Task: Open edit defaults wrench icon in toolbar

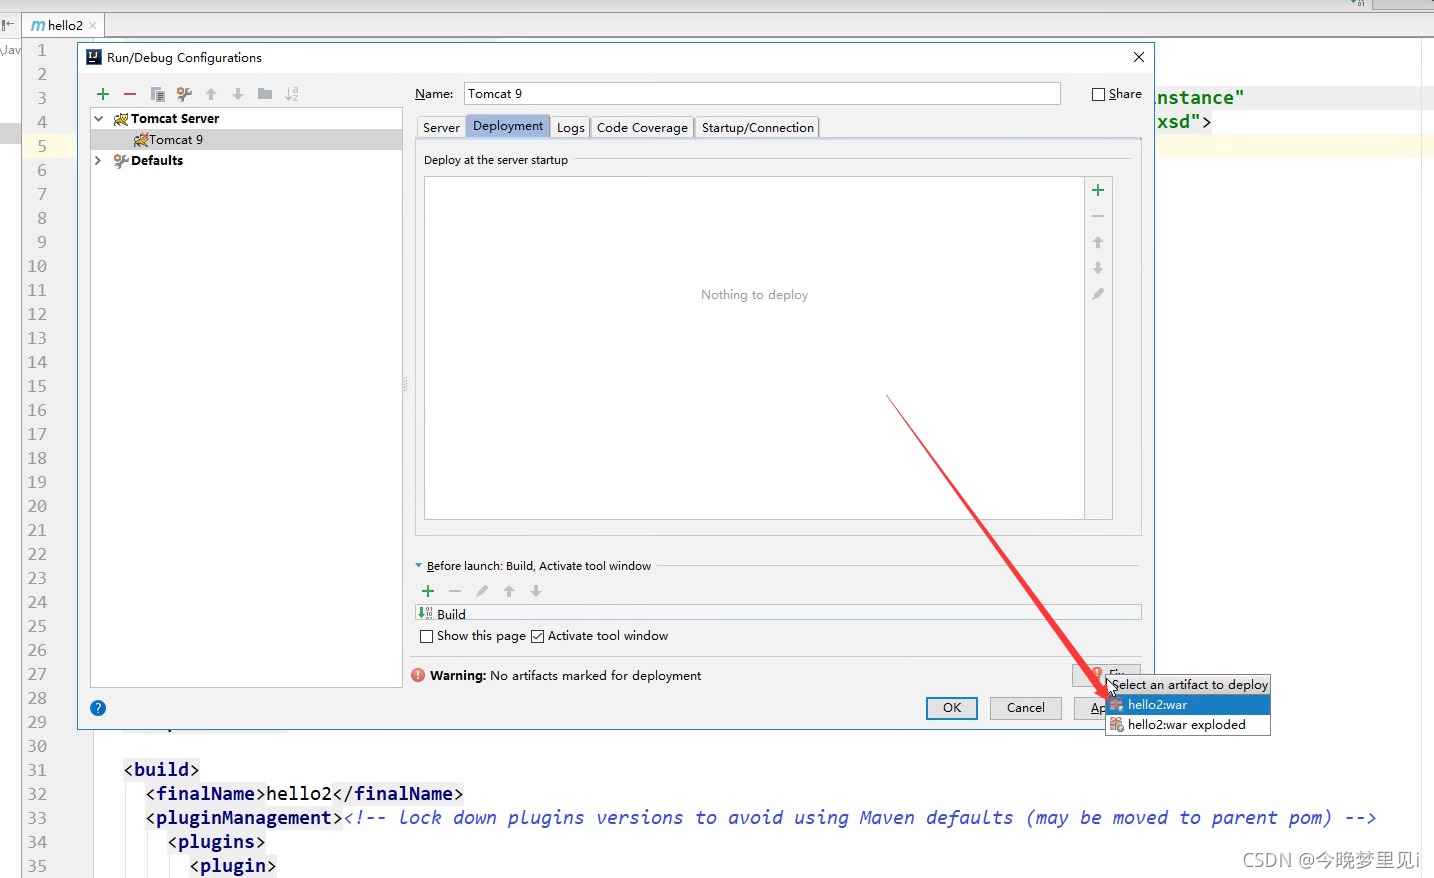Action: (x=184, y=94)
